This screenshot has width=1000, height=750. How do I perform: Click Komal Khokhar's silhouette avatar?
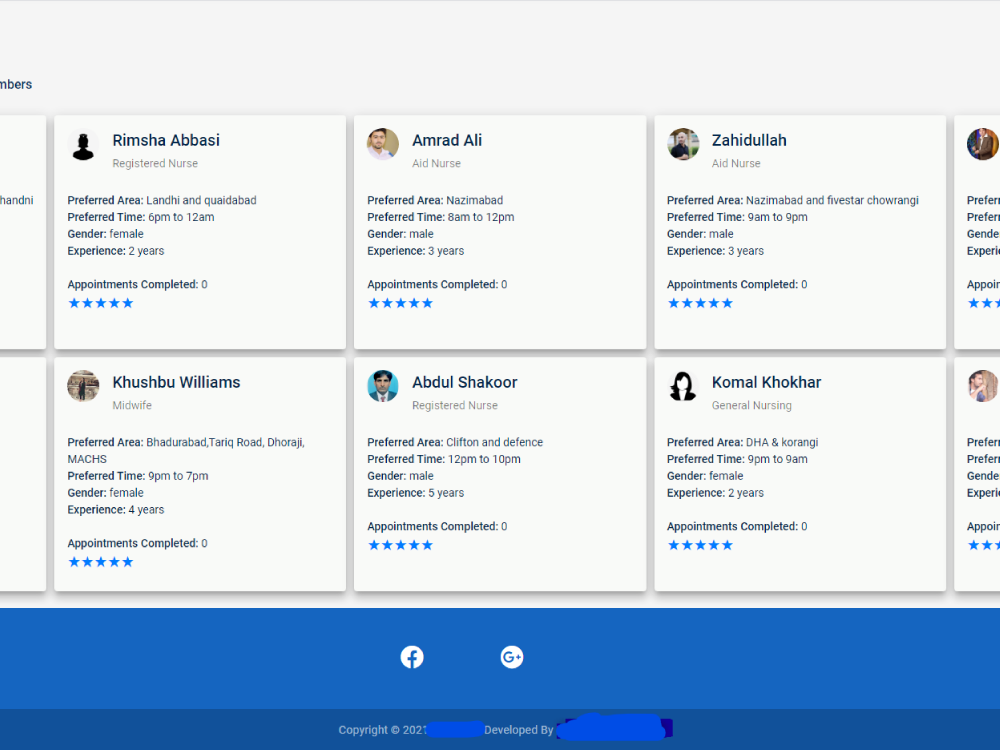683,386
